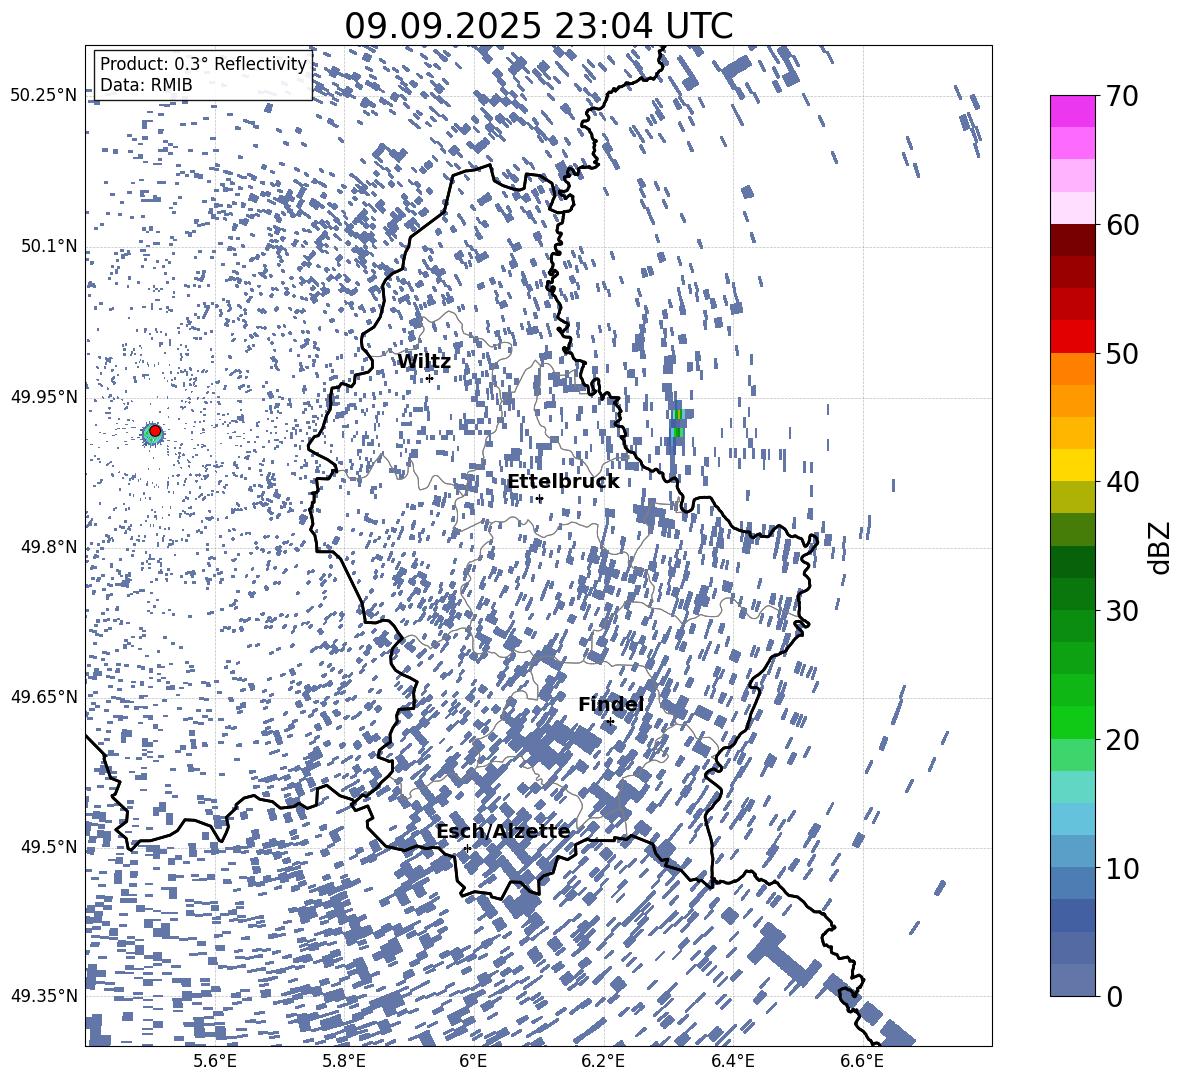Click the latitude label 49.5°N
This screenshot has height=1081, width=1184.
[49, 846]
